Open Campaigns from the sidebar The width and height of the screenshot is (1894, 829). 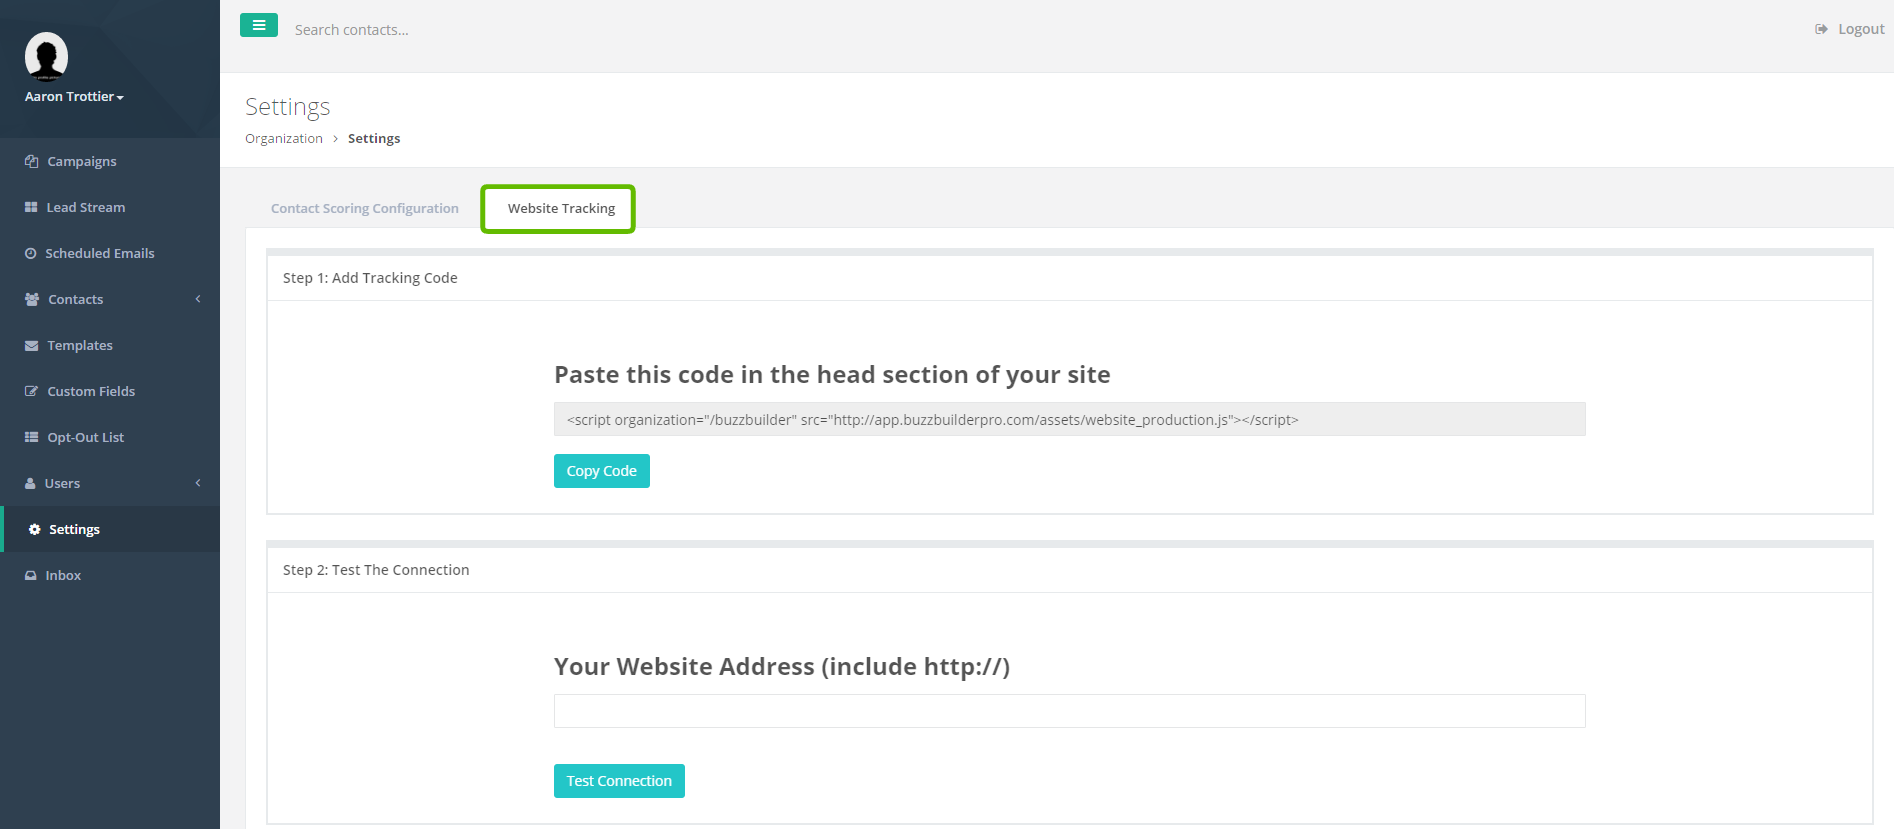[x=110, y=161]
